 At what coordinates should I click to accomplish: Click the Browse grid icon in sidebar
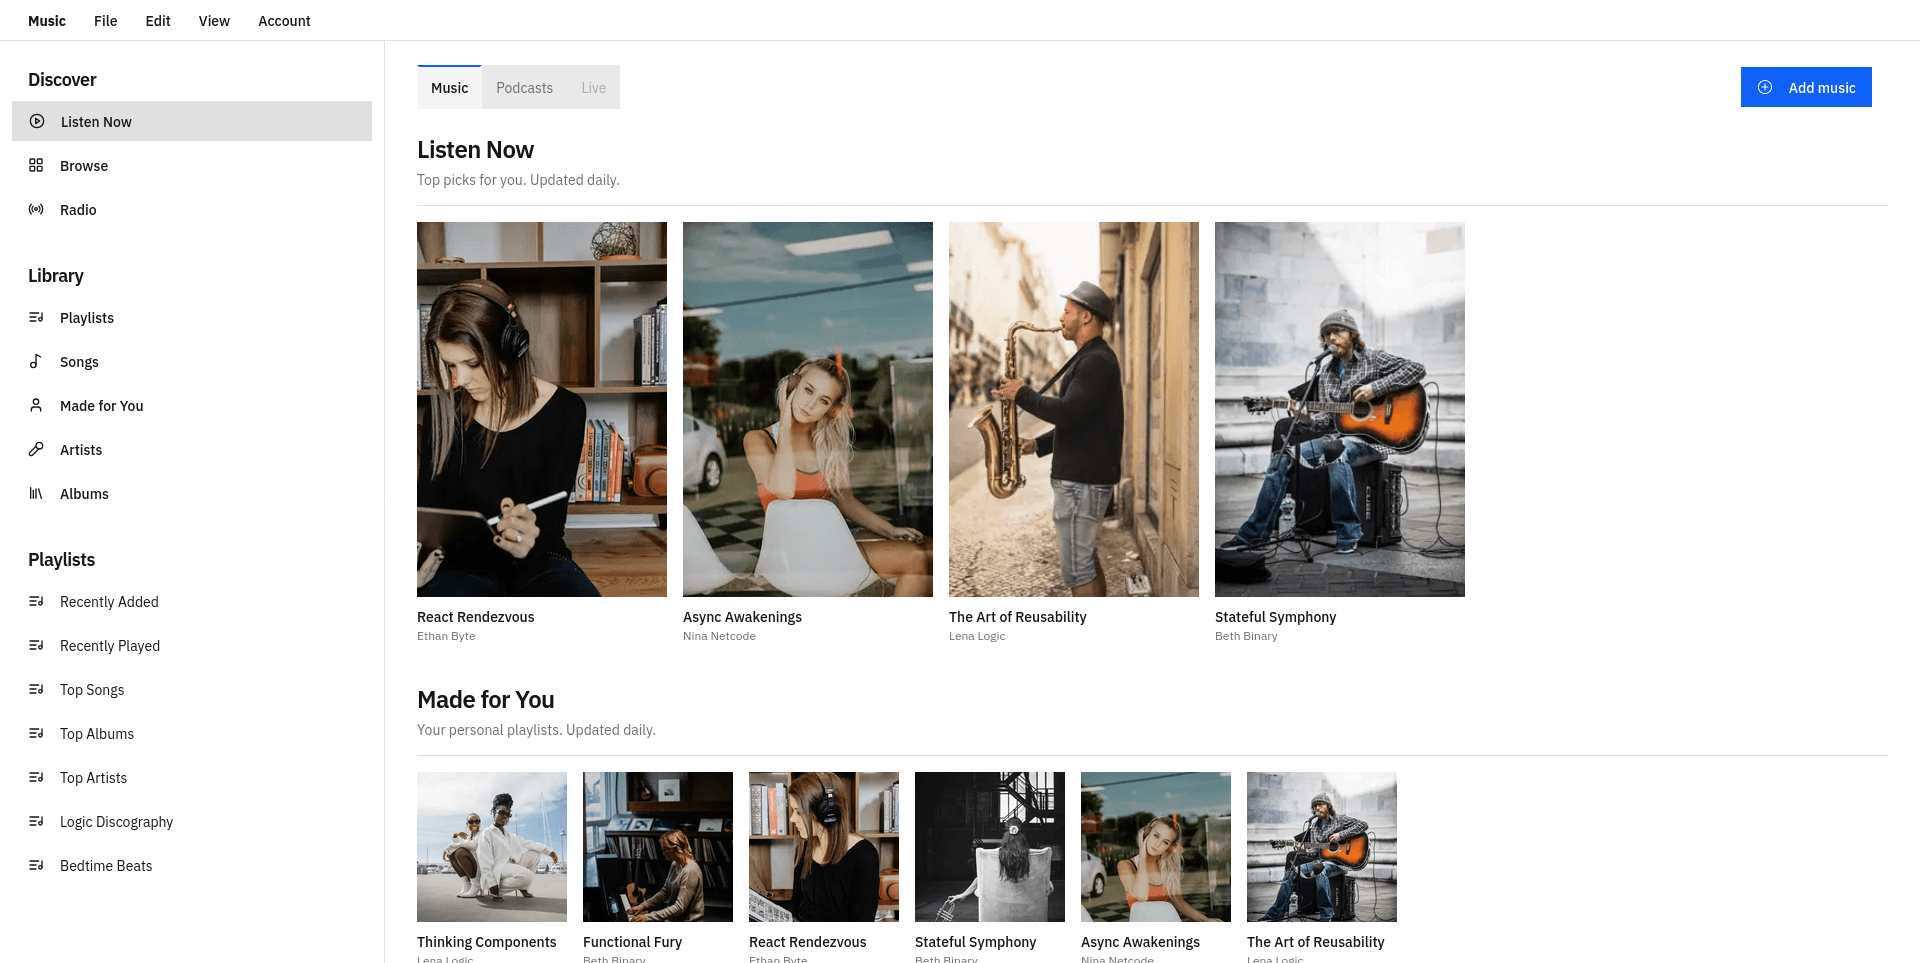coord(36,165)
